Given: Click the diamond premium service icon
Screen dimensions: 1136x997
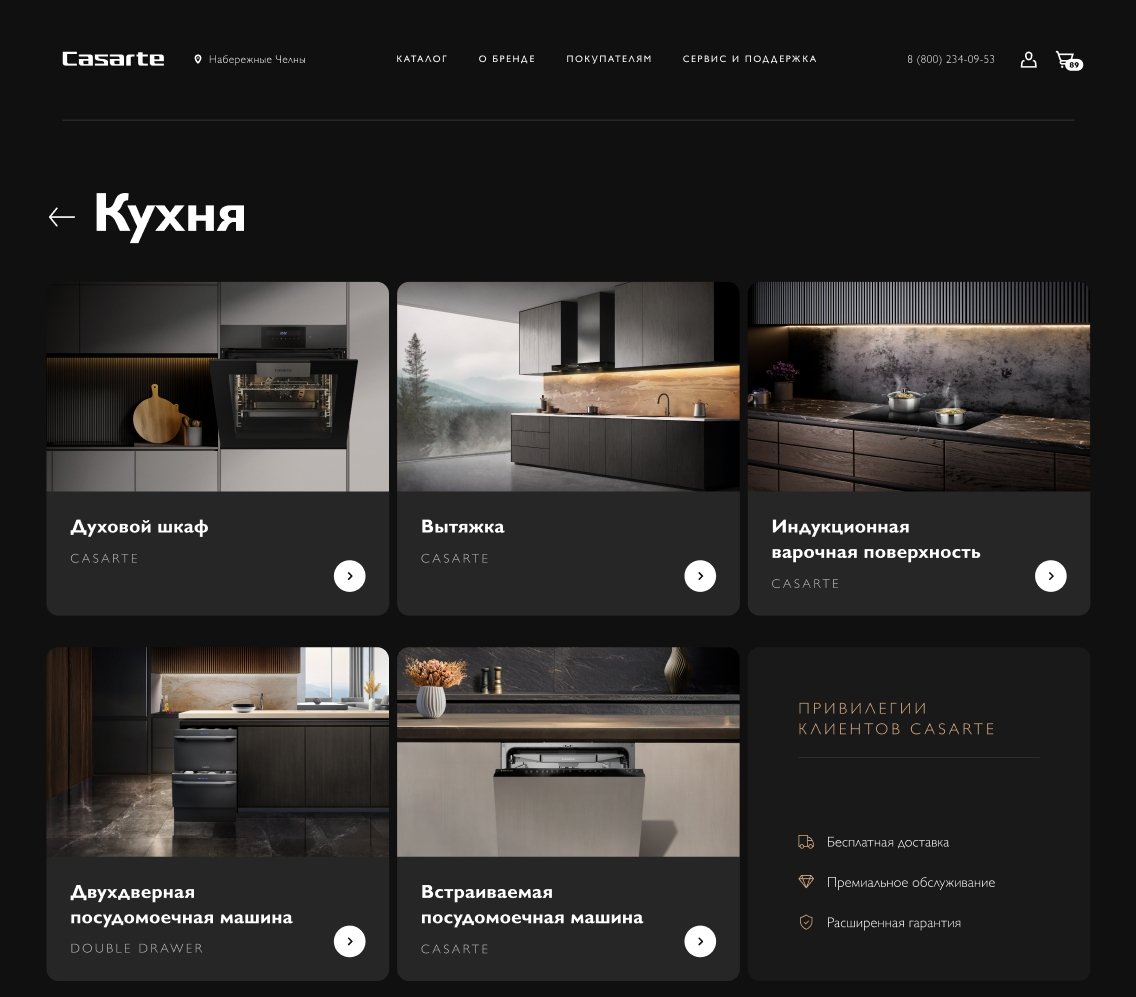Looking at the screenshot, I should point(806,882).
